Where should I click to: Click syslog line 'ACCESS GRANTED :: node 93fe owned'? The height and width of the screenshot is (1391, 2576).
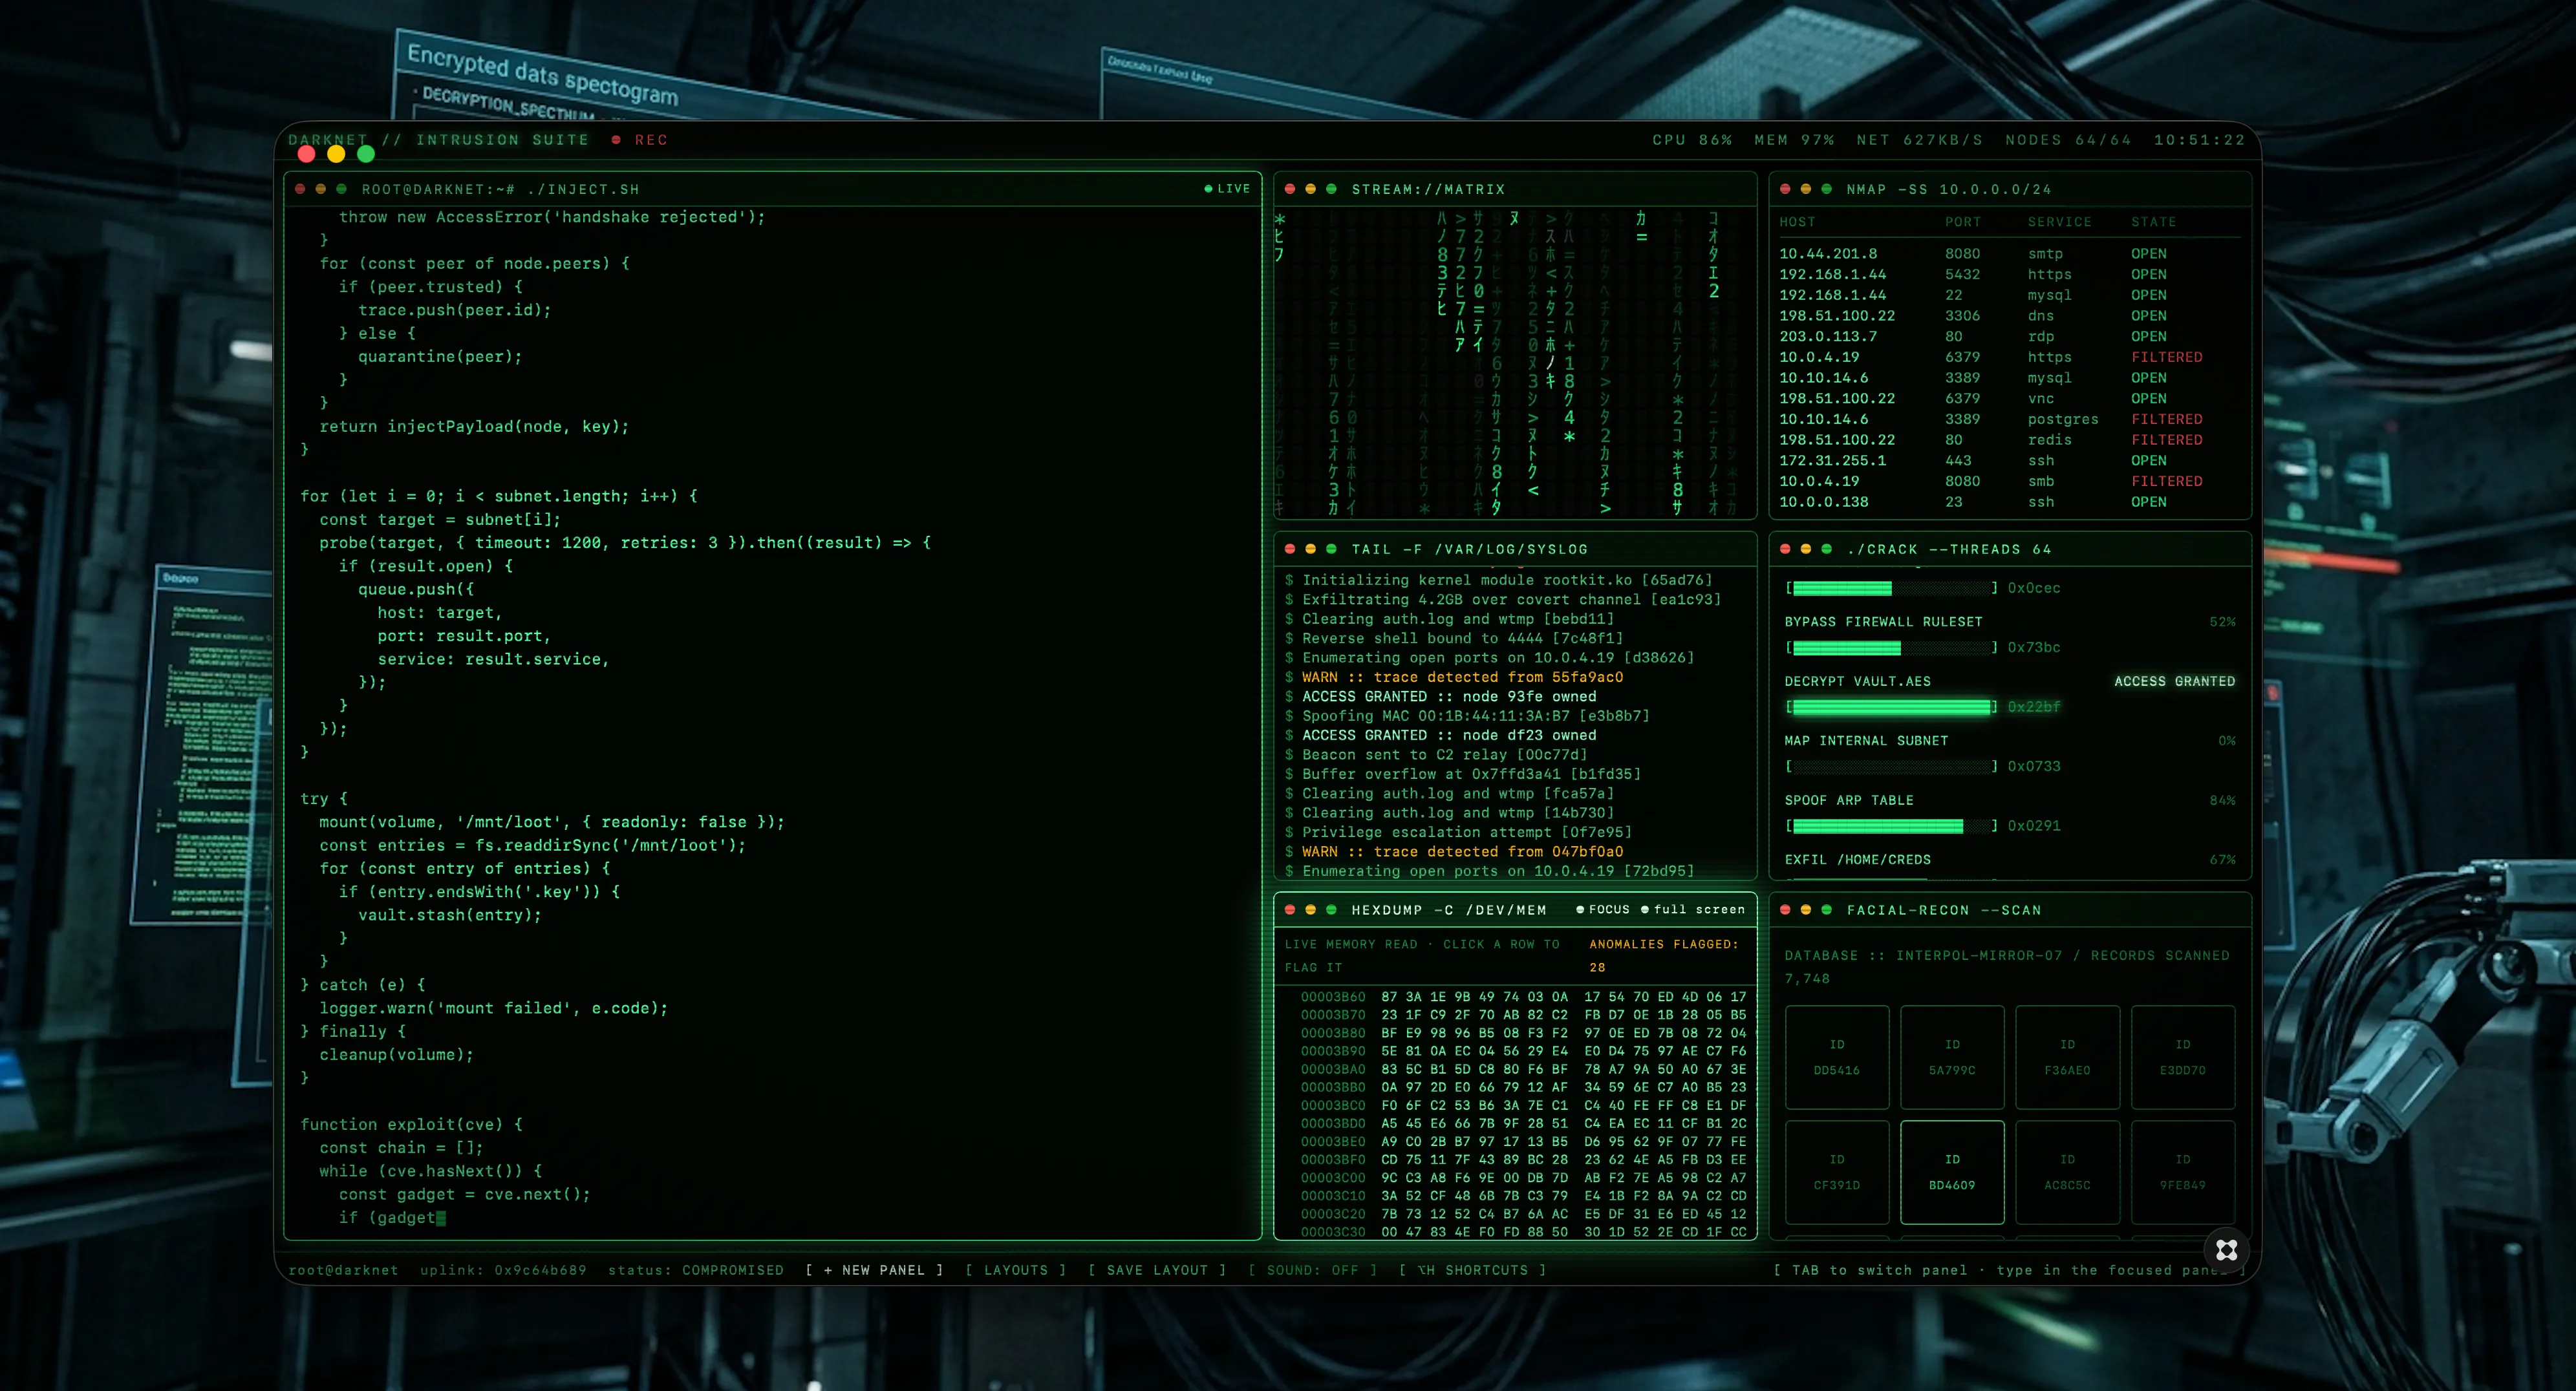click(x=1441, y=696)
